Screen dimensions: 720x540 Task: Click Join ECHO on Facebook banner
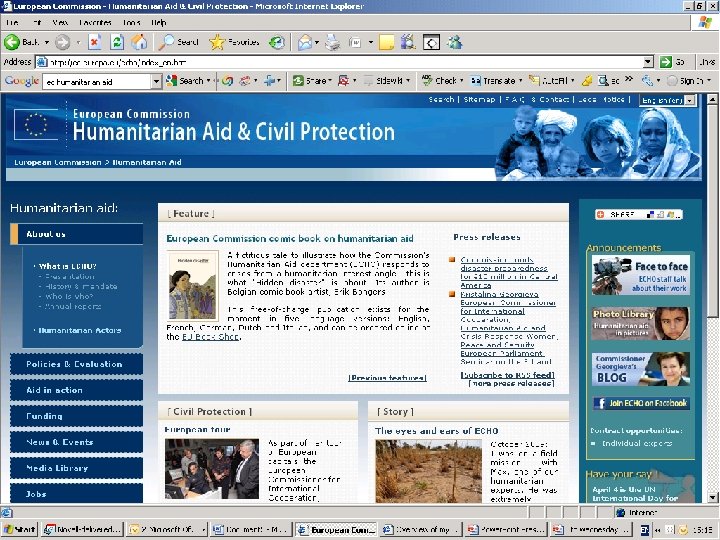pos(641,403)
